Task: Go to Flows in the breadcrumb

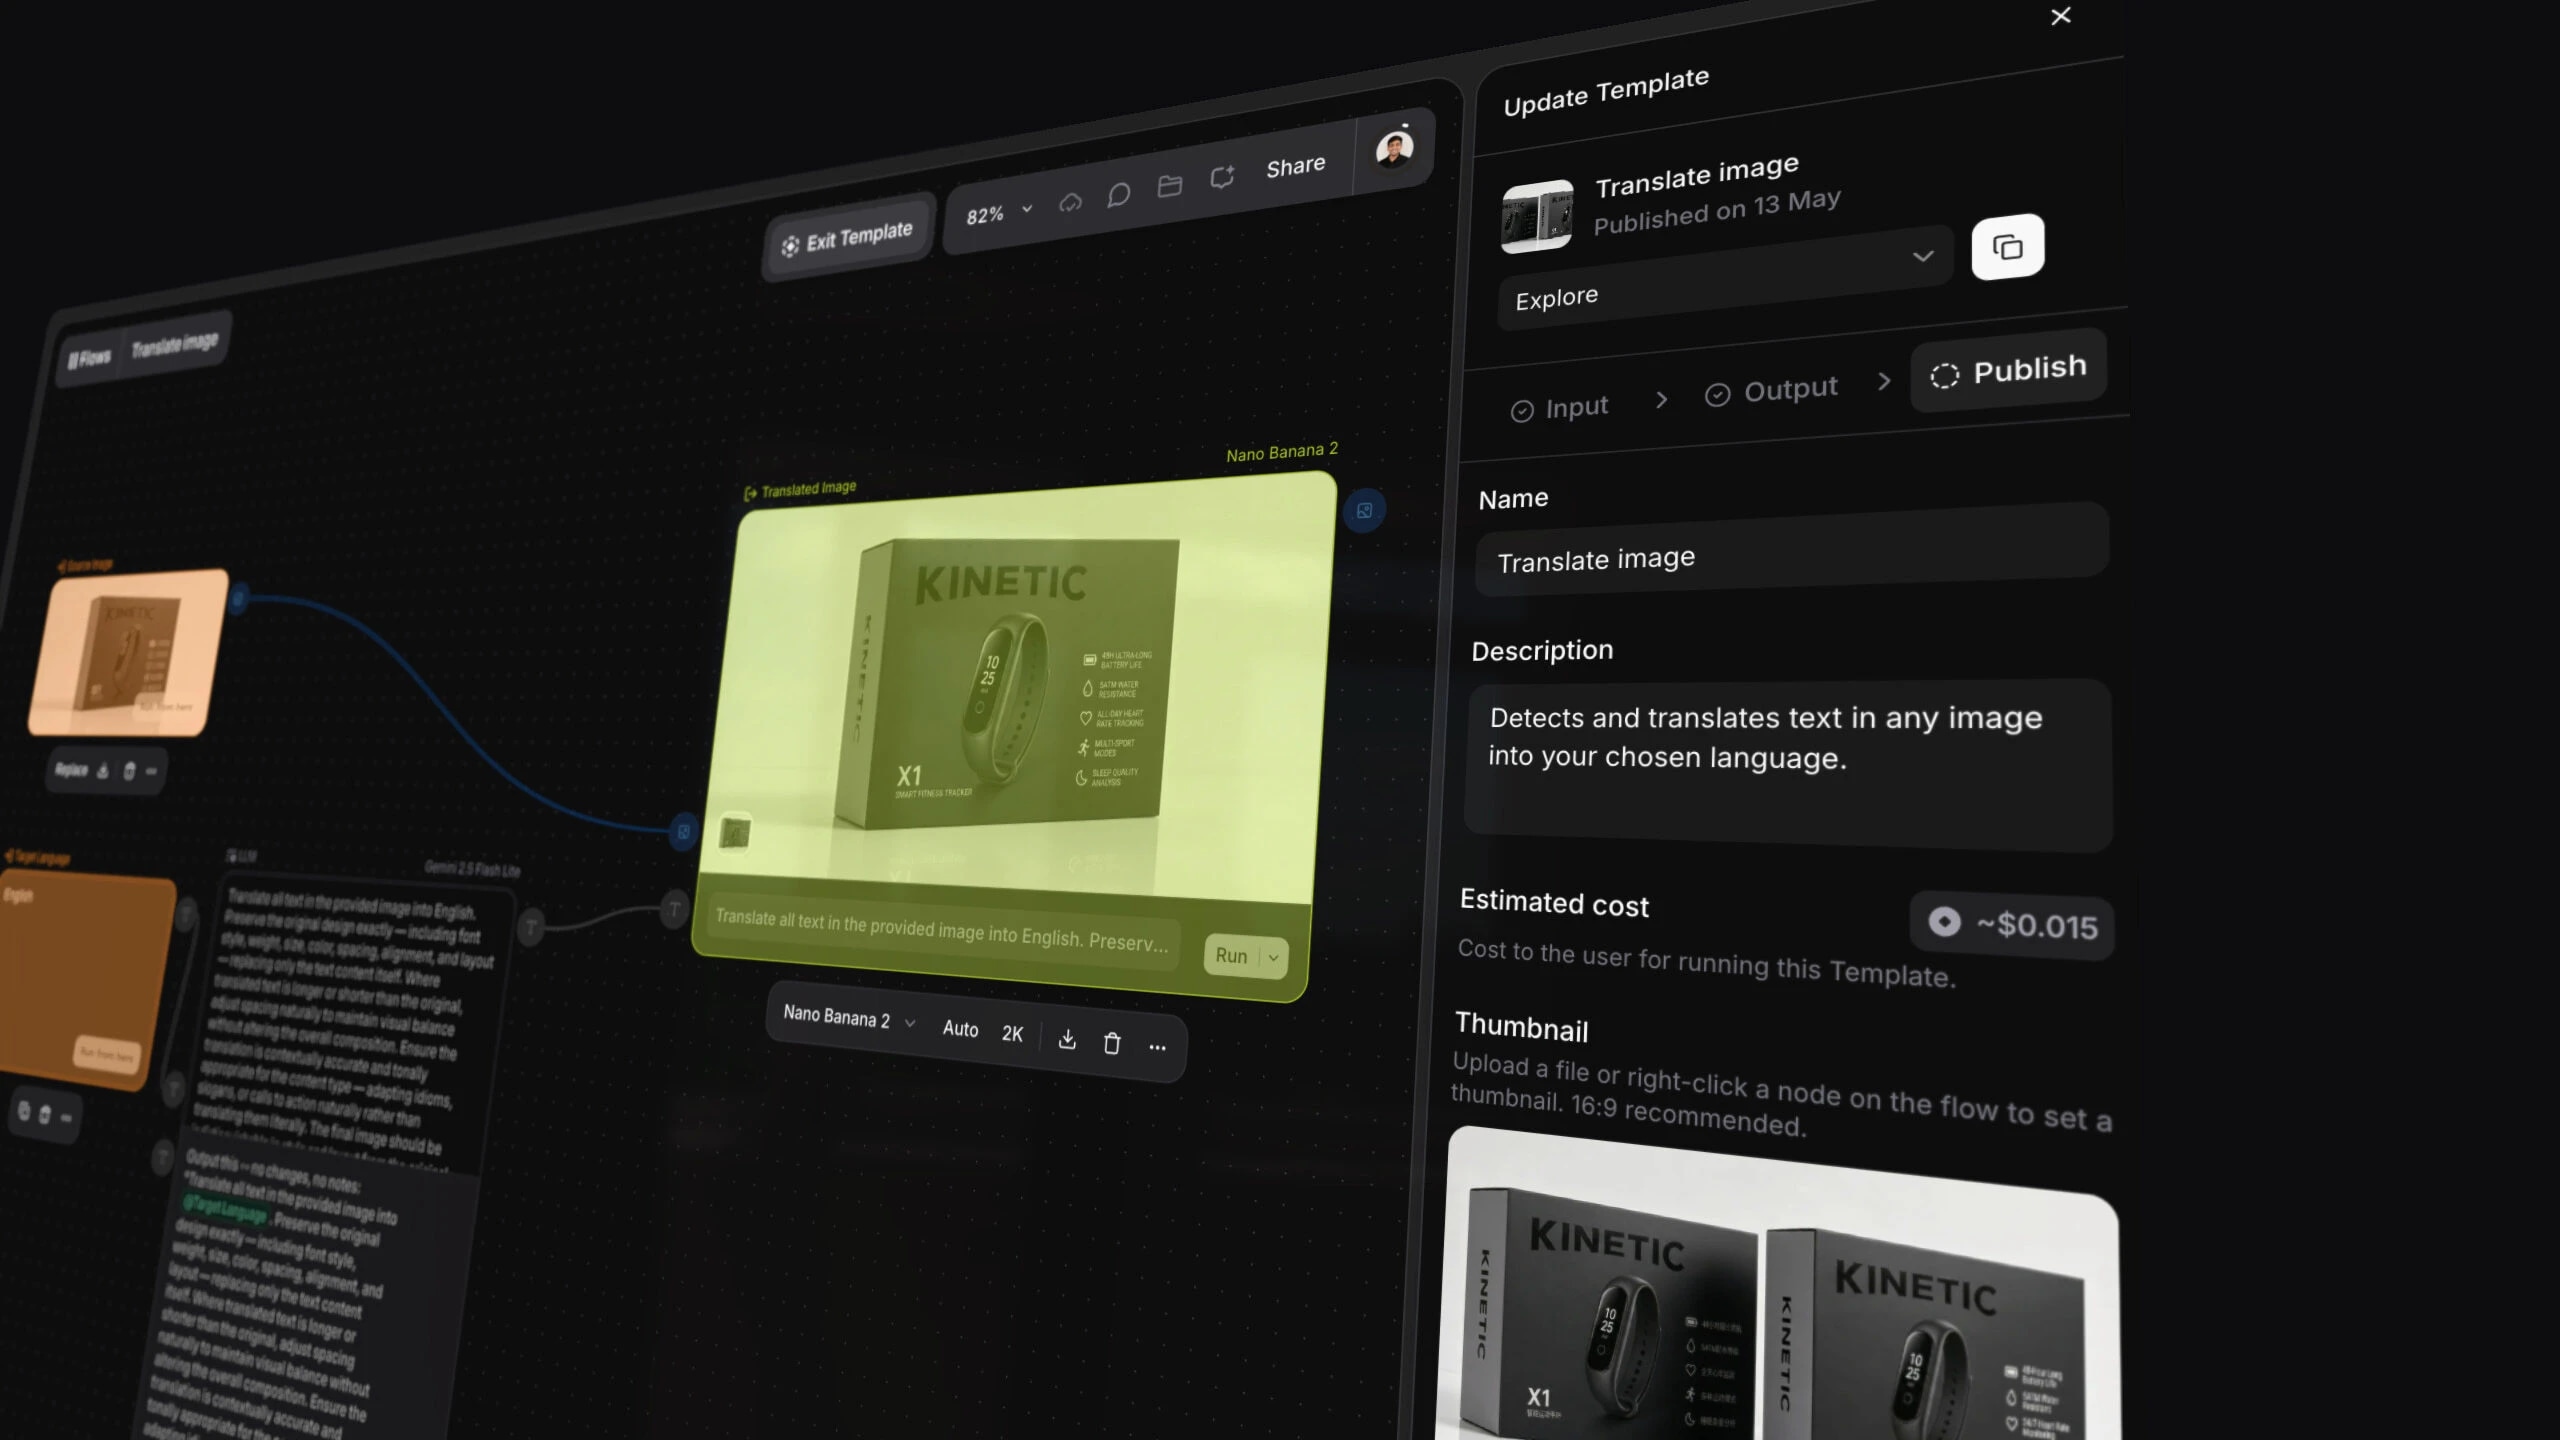Action: [90, 358]
